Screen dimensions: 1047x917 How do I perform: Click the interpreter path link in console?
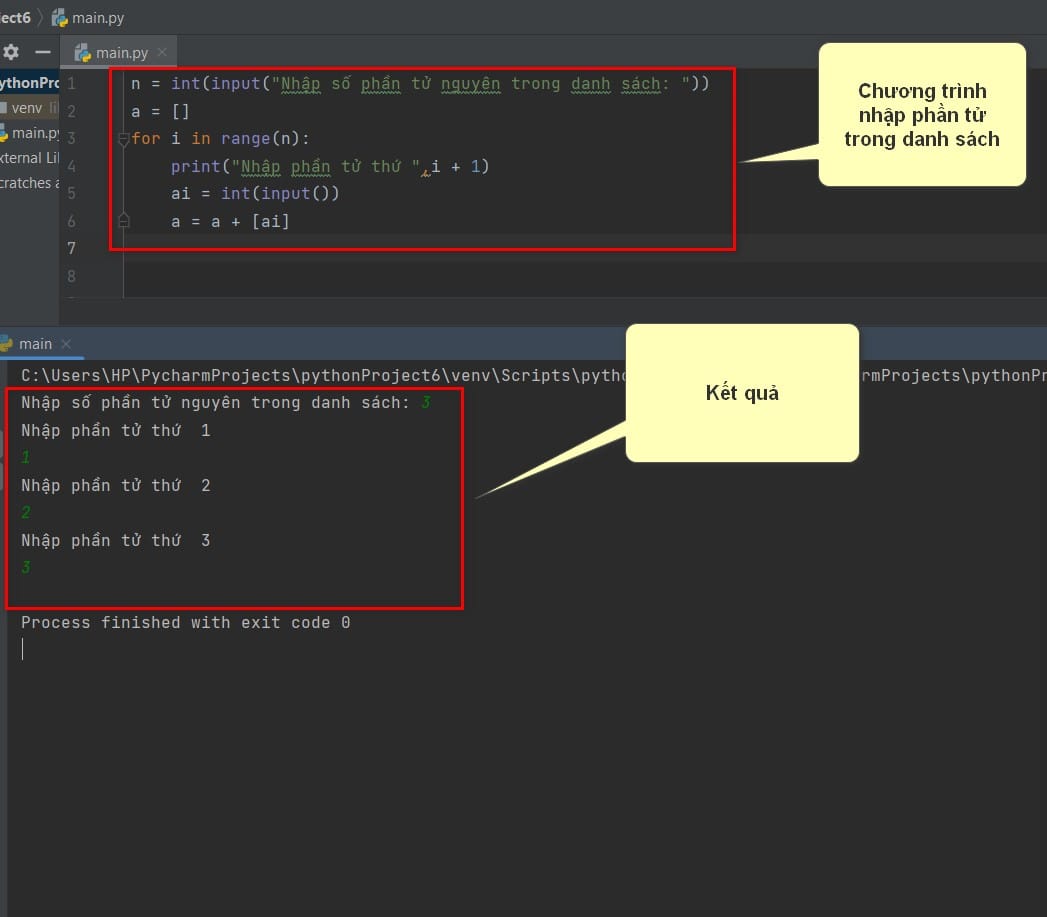324,375
